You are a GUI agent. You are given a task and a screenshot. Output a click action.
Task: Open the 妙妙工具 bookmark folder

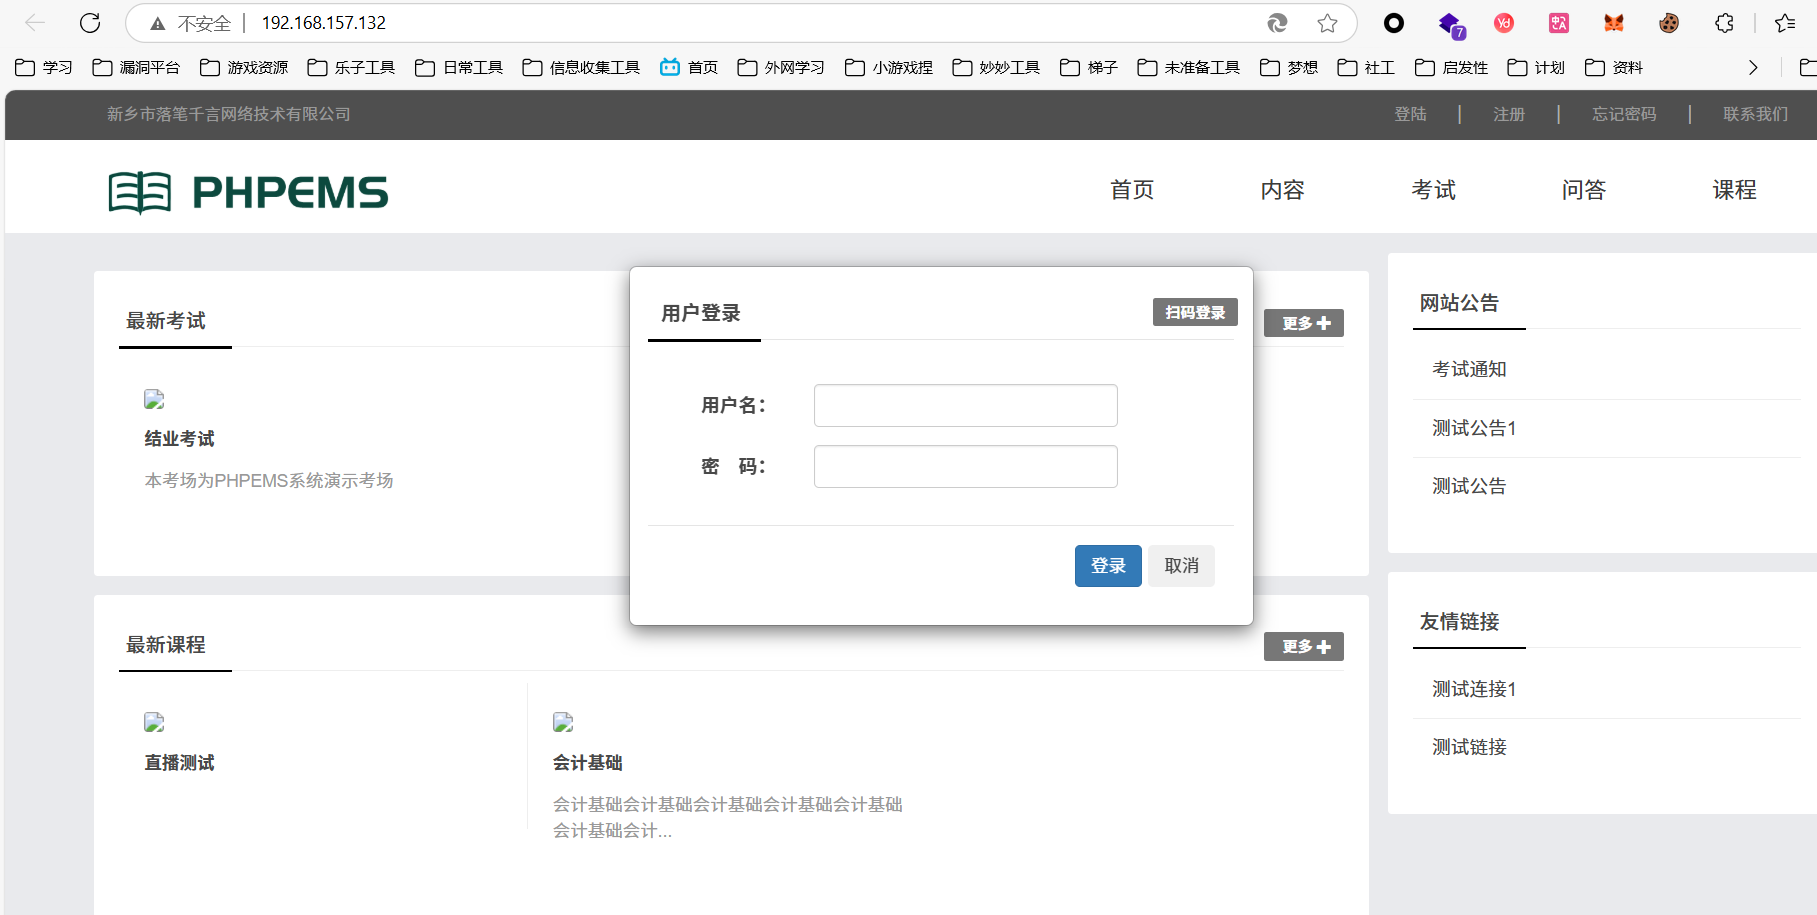[x=996, y=67]
